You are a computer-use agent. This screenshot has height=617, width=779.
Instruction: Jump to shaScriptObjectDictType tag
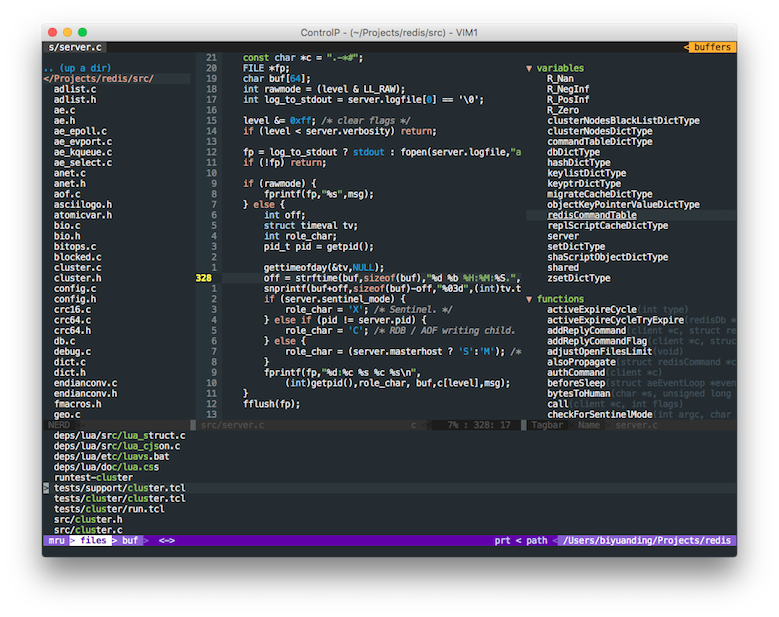[608, 257]
